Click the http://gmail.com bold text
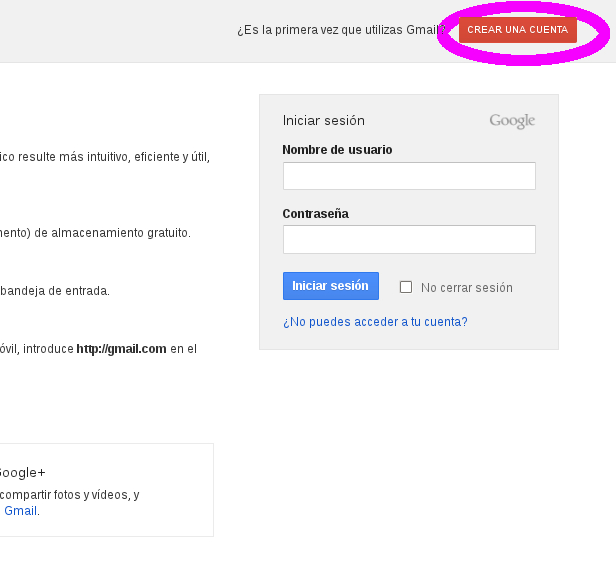616x578 pixels. (121, 349)
